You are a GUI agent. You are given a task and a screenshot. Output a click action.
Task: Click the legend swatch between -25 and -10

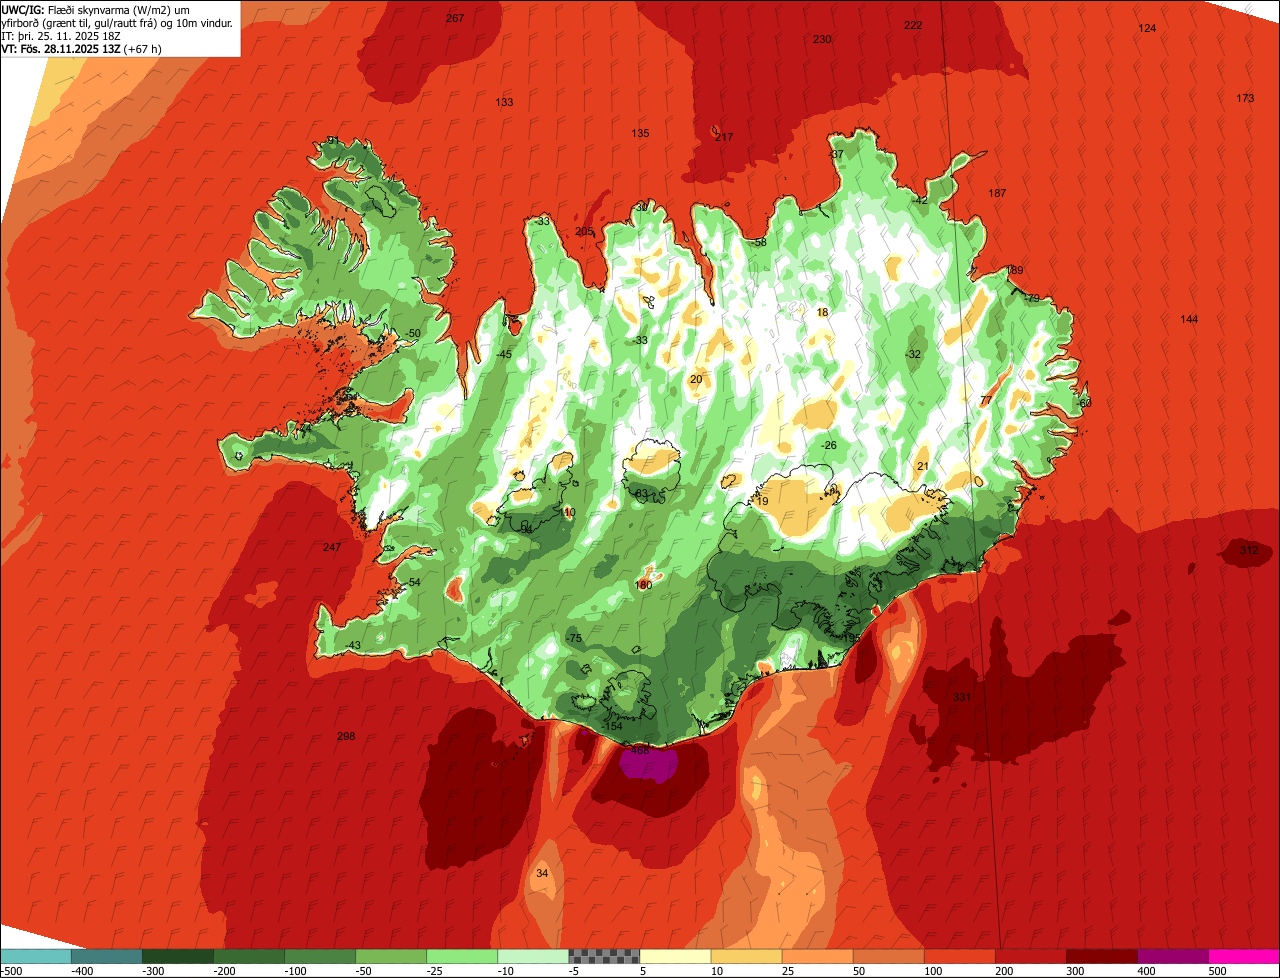(x=462, y=956)
